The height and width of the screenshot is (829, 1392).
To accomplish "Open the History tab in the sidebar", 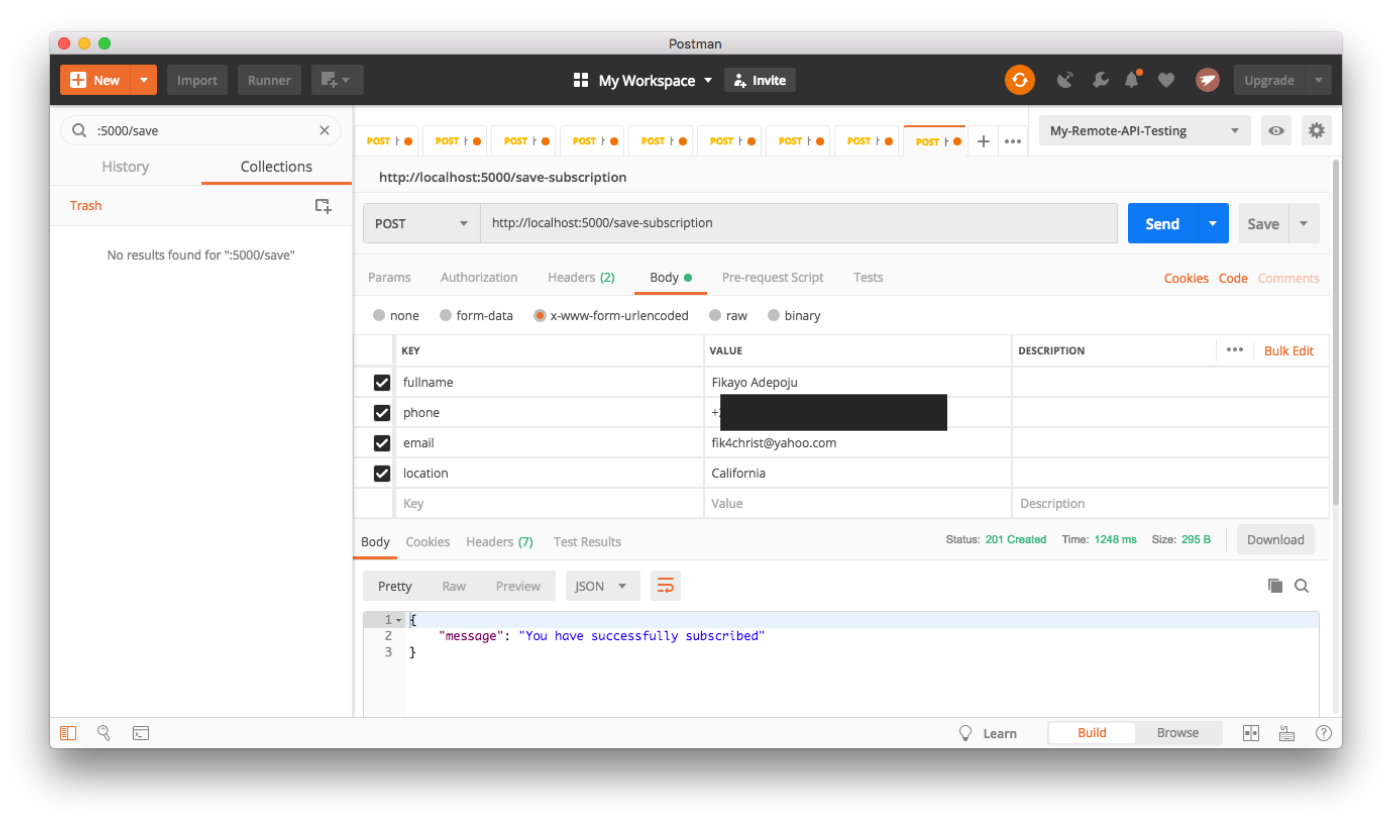I will (x=125, y=167).
